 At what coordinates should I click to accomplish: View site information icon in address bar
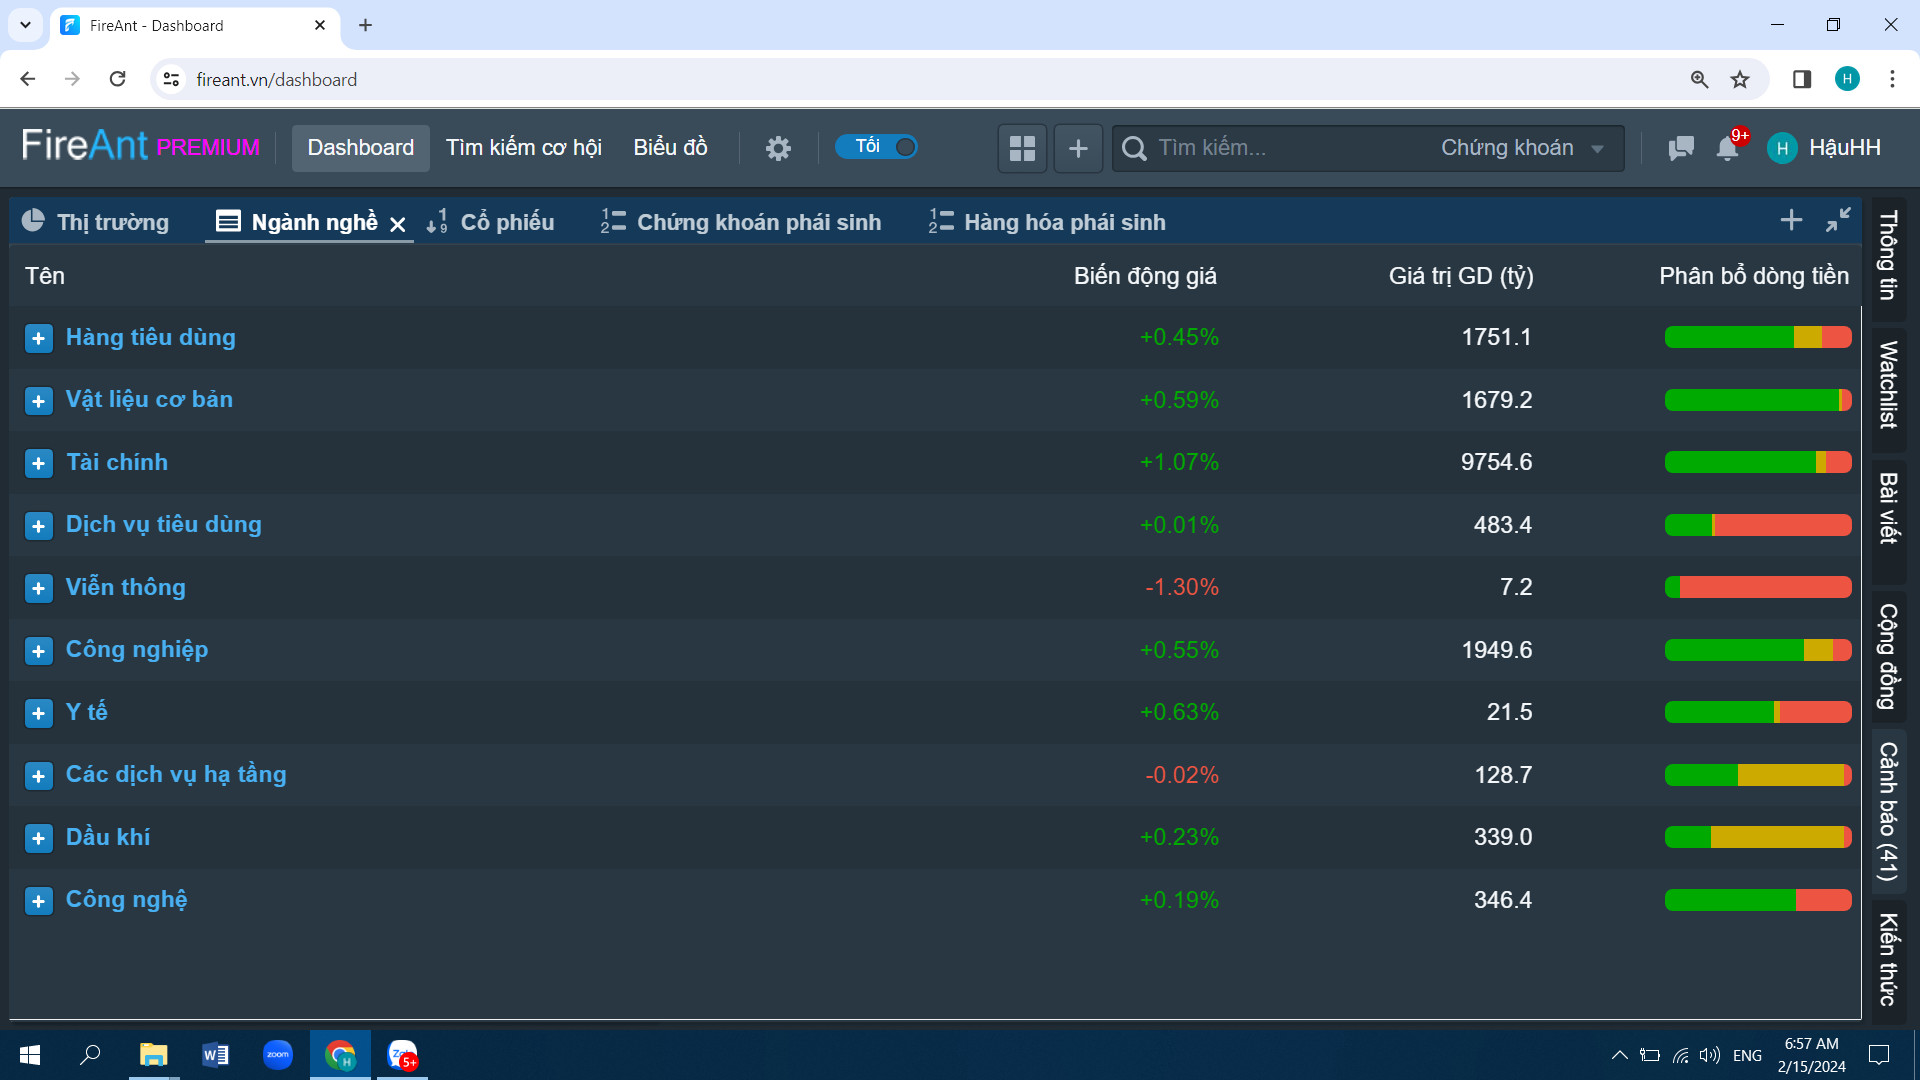click(x=171, y=79)
